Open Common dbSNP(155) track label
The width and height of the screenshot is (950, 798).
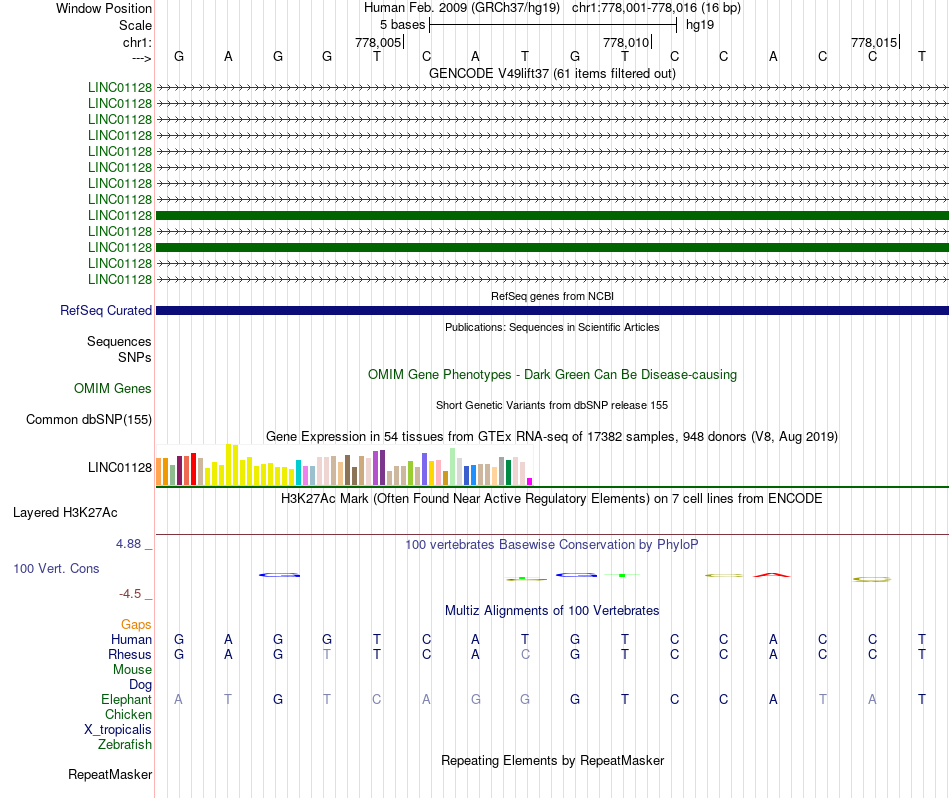click(x=89, y=420)
